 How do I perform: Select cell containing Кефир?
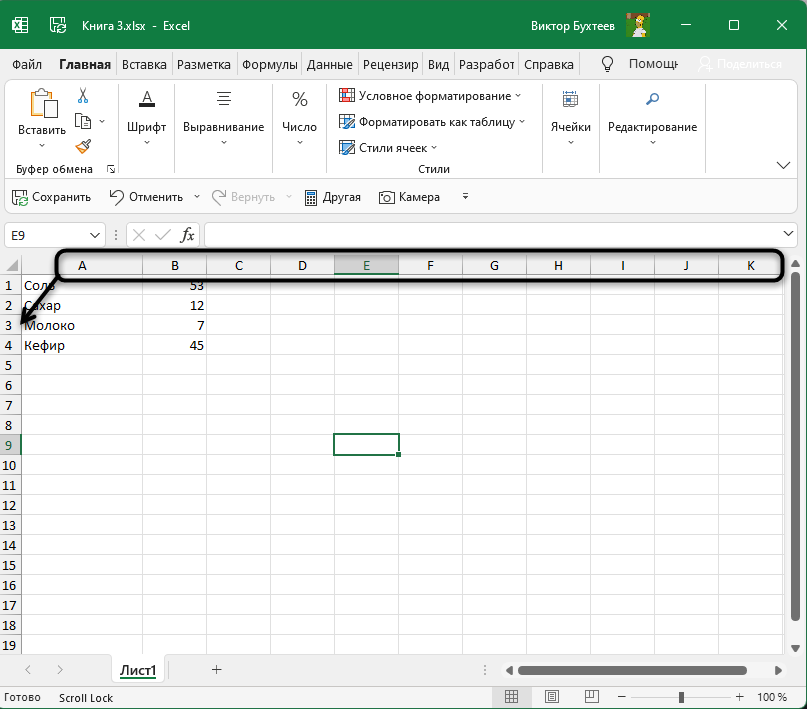(82, 345)
